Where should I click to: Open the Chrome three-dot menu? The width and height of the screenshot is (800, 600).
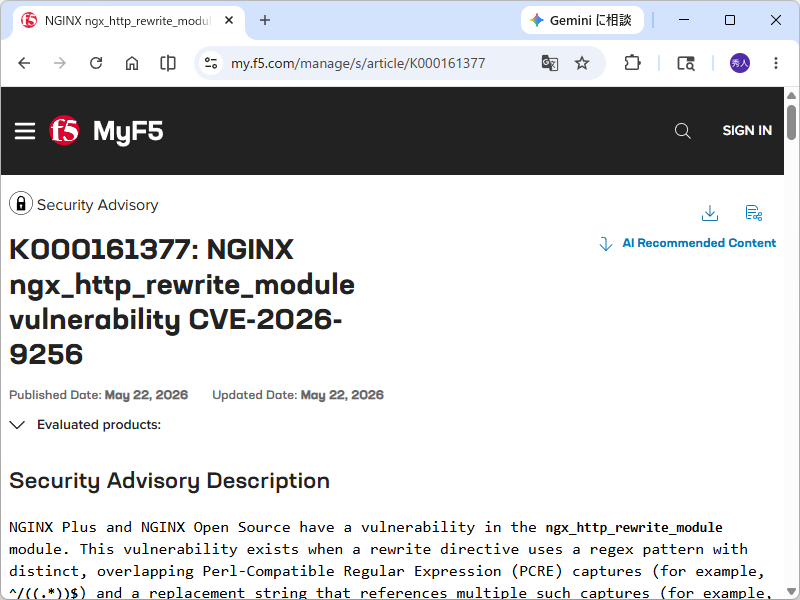[x=776, y=63]
